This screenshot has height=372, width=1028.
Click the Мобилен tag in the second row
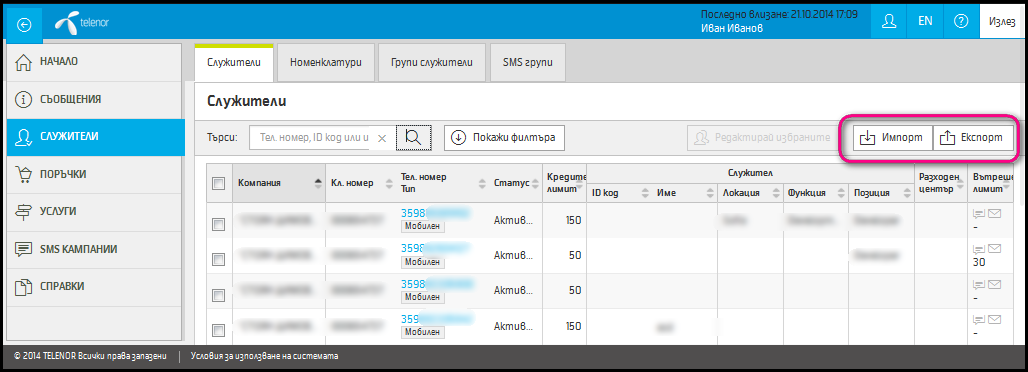[423, 262]
